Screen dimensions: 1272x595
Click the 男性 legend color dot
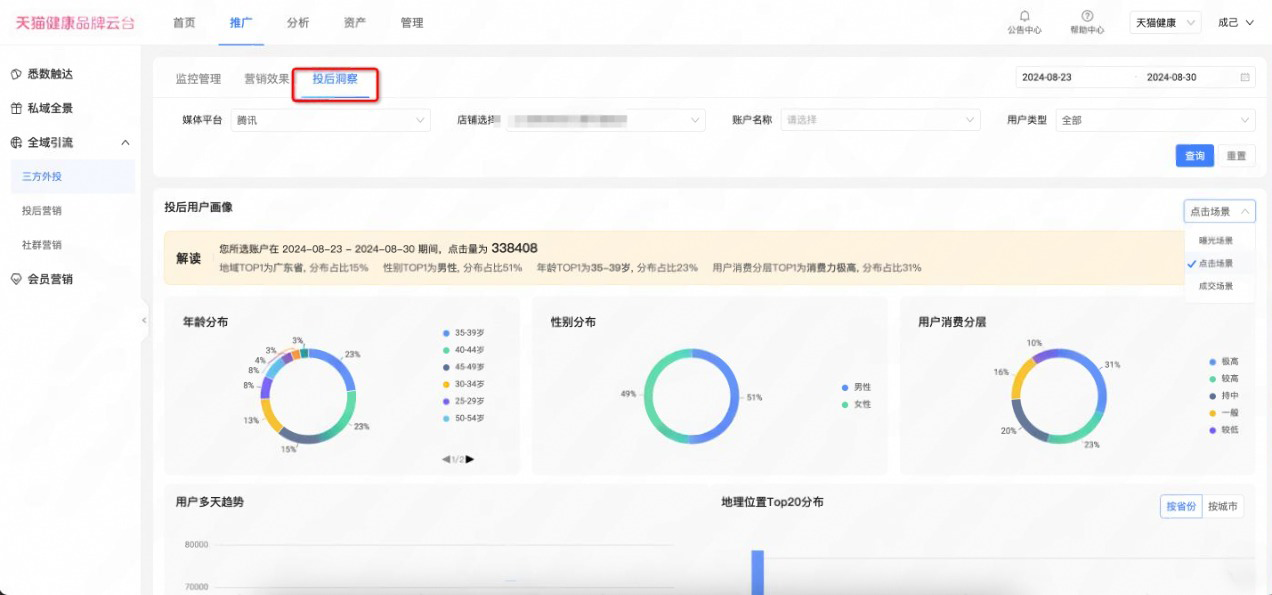pyautogui.click(x=845, y=387)
